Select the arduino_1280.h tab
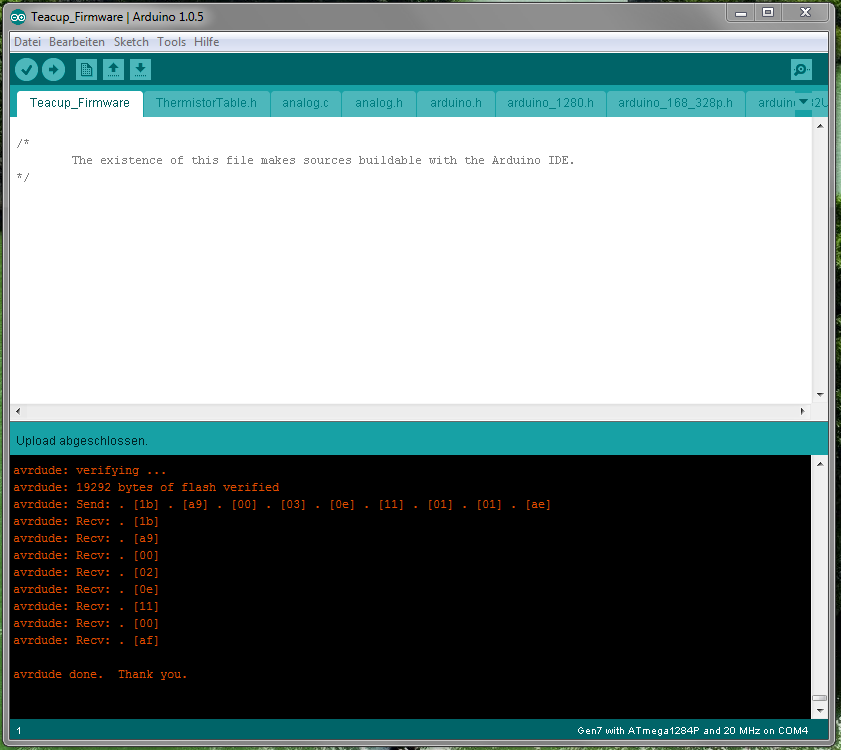 (x=550, y=103)
